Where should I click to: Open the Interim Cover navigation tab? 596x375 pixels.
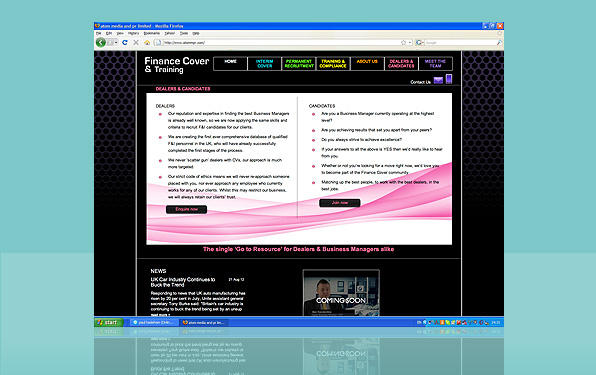pyautogui.click(x=265, y=63)
